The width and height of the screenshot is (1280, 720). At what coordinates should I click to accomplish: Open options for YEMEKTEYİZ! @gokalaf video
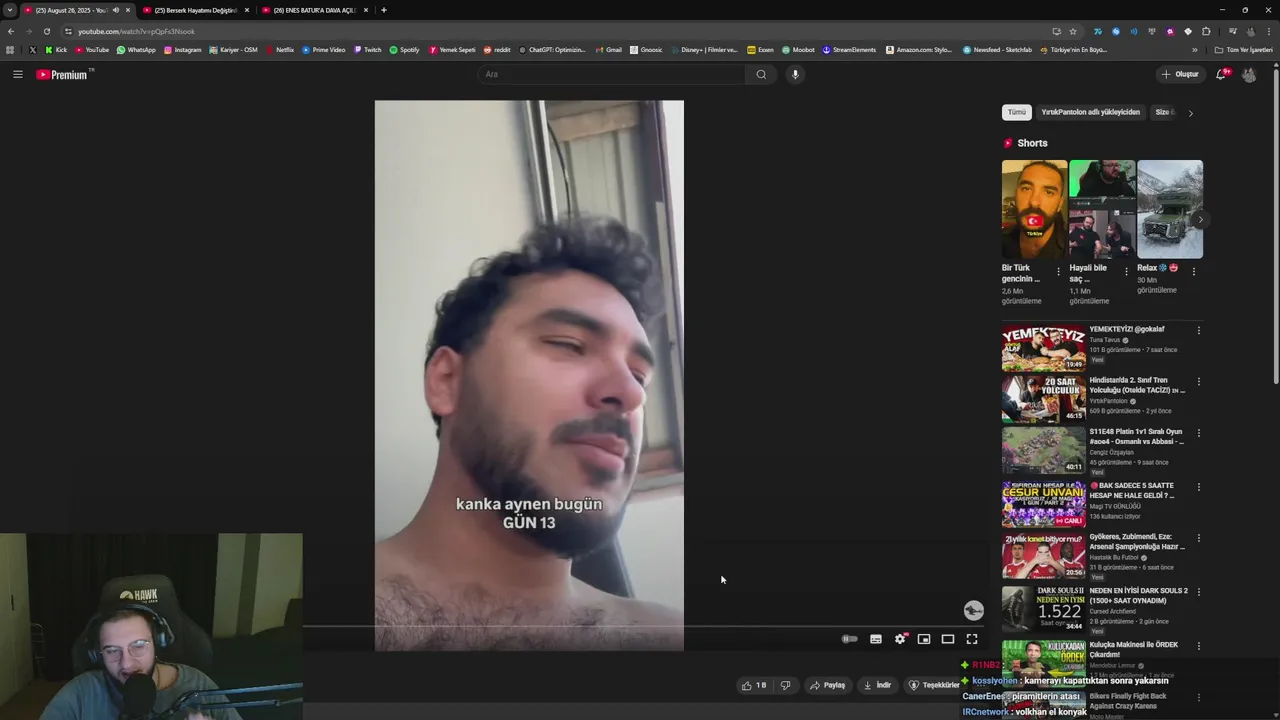1199,330
